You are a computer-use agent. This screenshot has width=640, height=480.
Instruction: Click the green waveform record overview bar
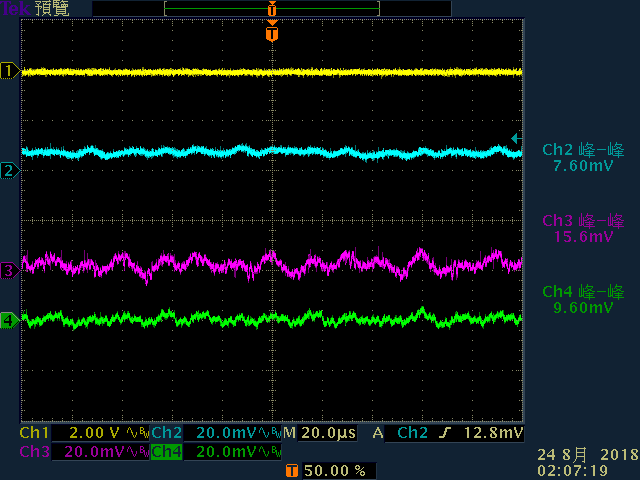[x=272, y=8]
